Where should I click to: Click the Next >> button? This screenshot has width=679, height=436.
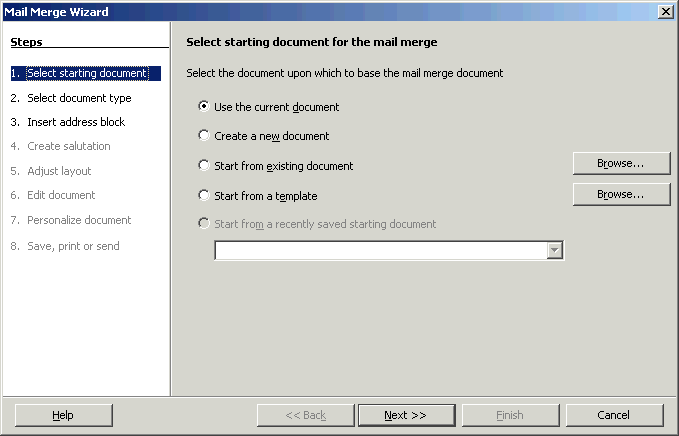pyautogui.click(x=407, y=415)
